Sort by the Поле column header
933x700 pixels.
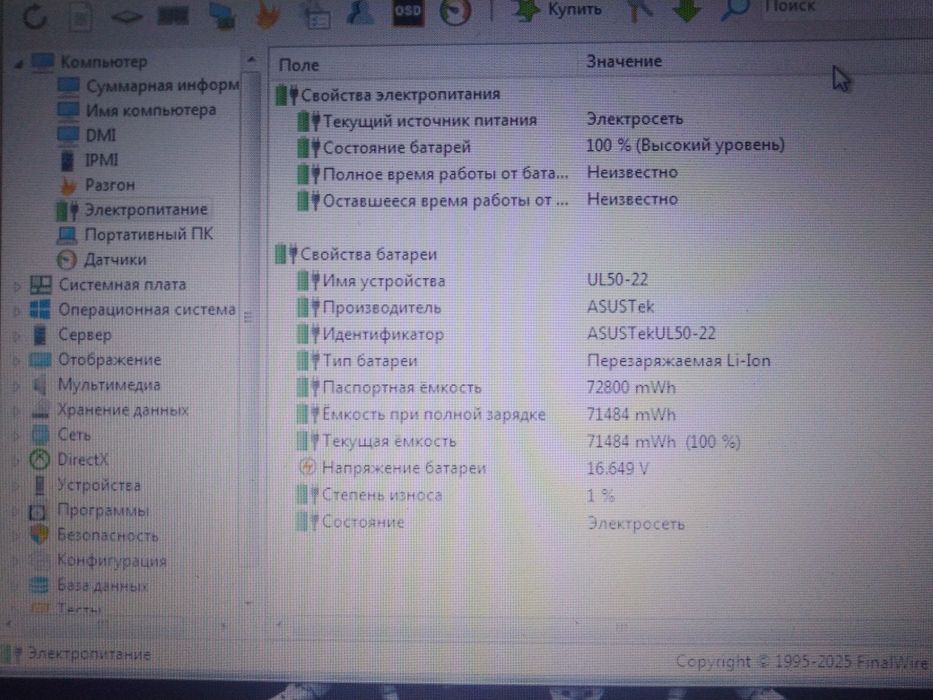(422, 64)
